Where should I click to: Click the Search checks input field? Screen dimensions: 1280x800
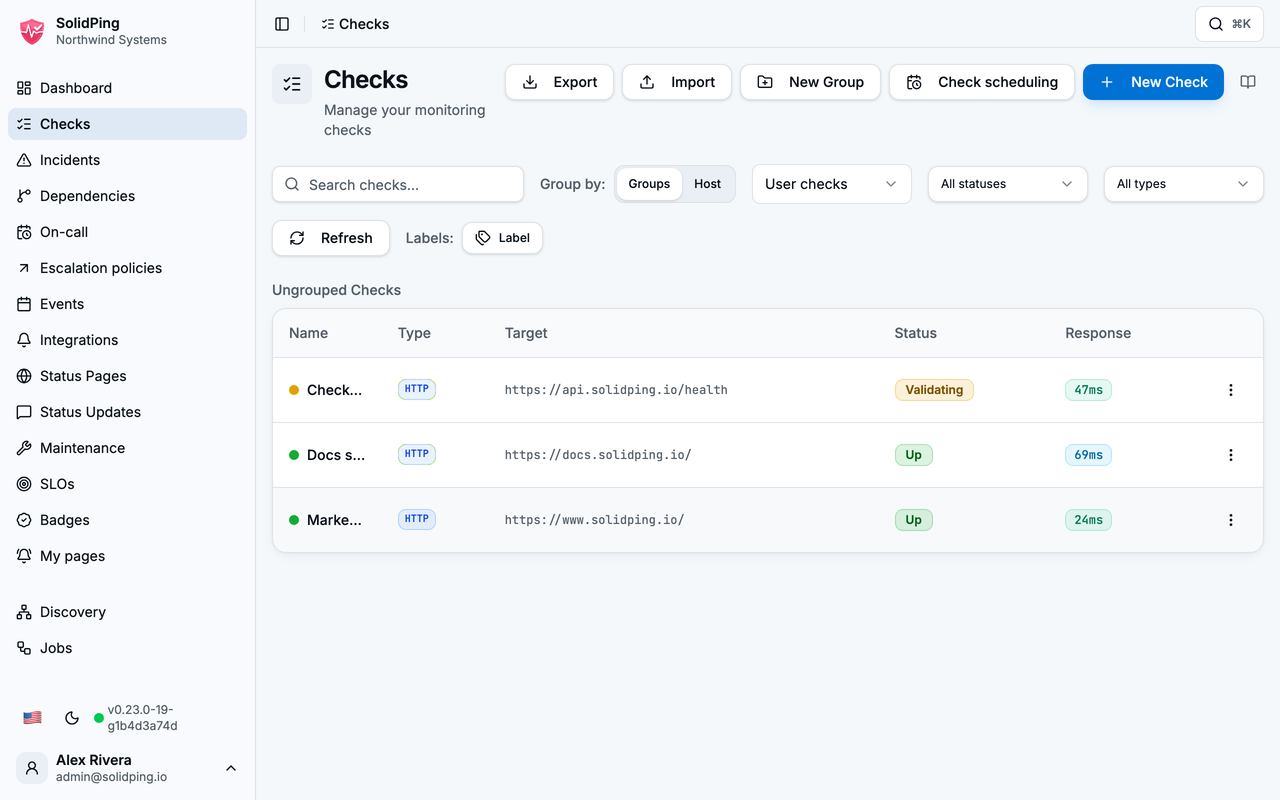[x=398, y=184]
